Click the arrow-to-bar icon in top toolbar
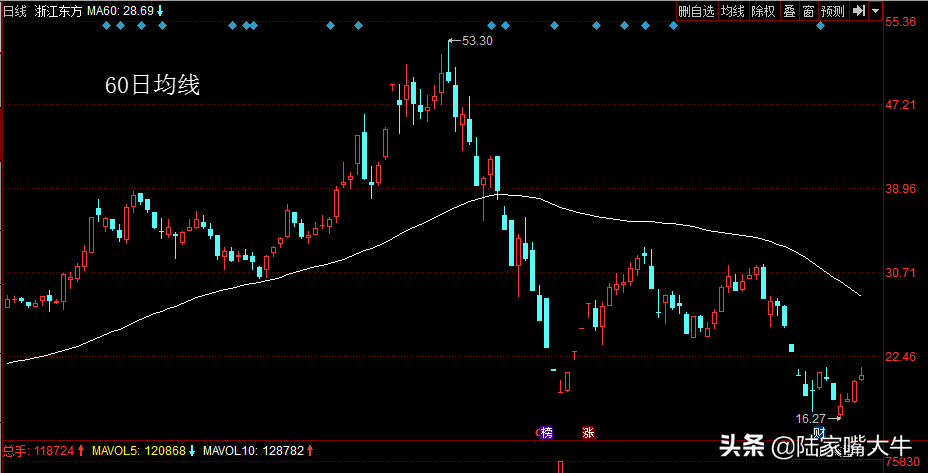This screenshot has width=928, height=473. point(859,11)
